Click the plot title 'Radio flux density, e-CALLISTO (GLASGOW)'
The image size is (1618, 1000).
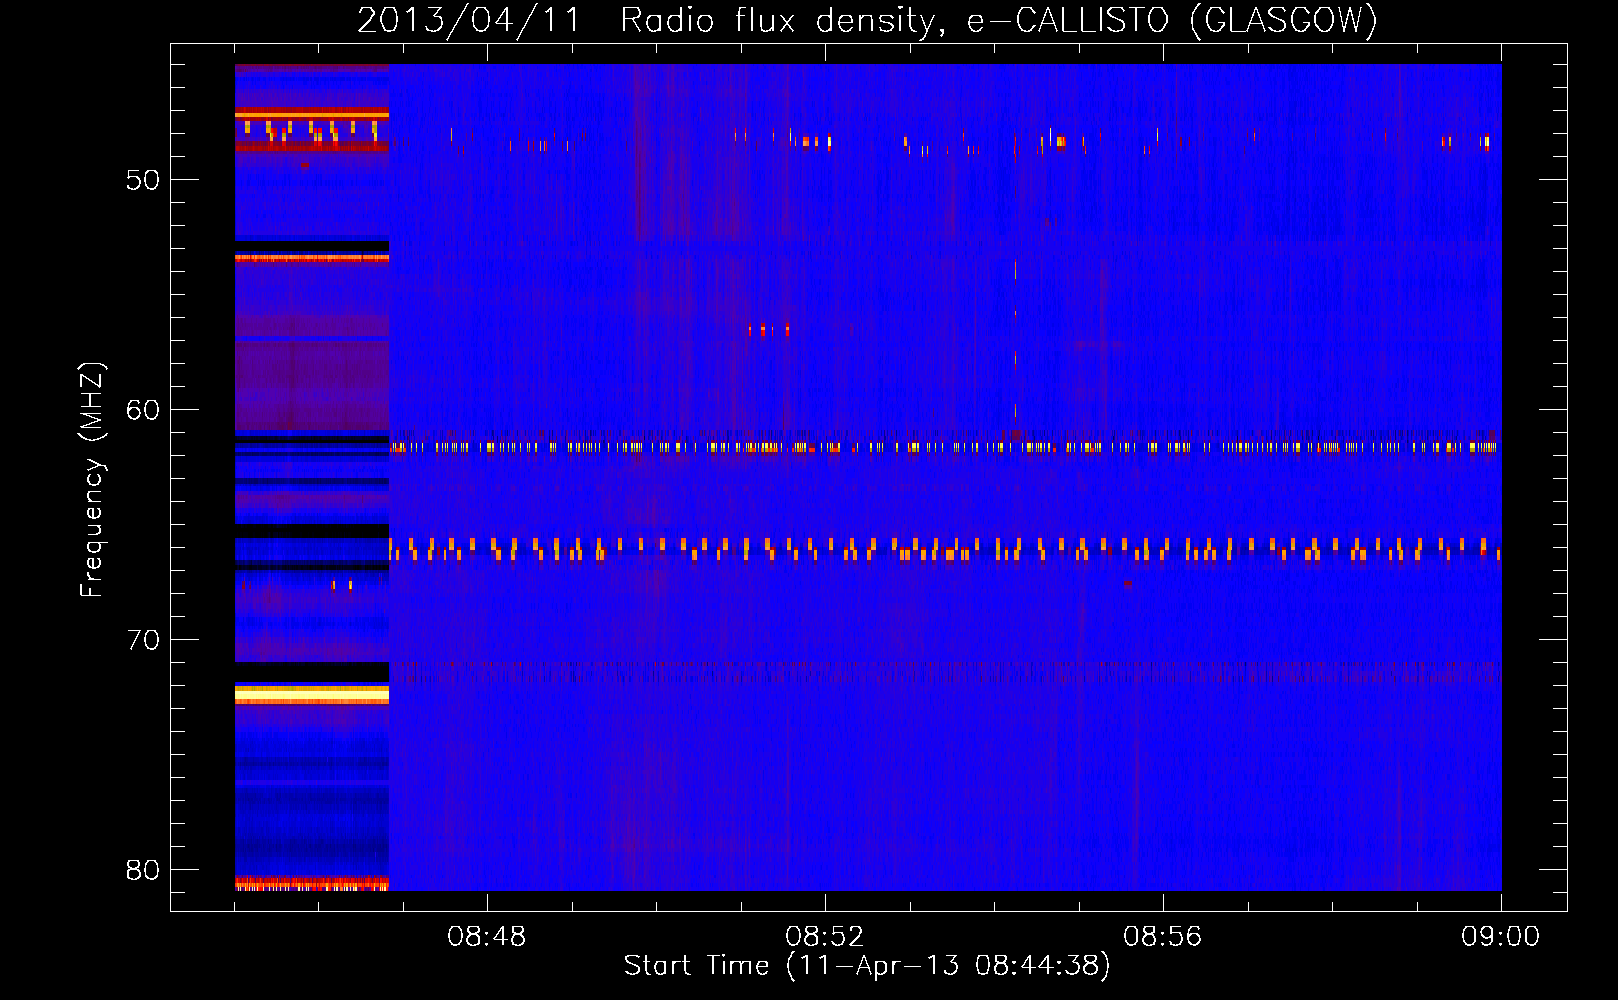(999, 20)
